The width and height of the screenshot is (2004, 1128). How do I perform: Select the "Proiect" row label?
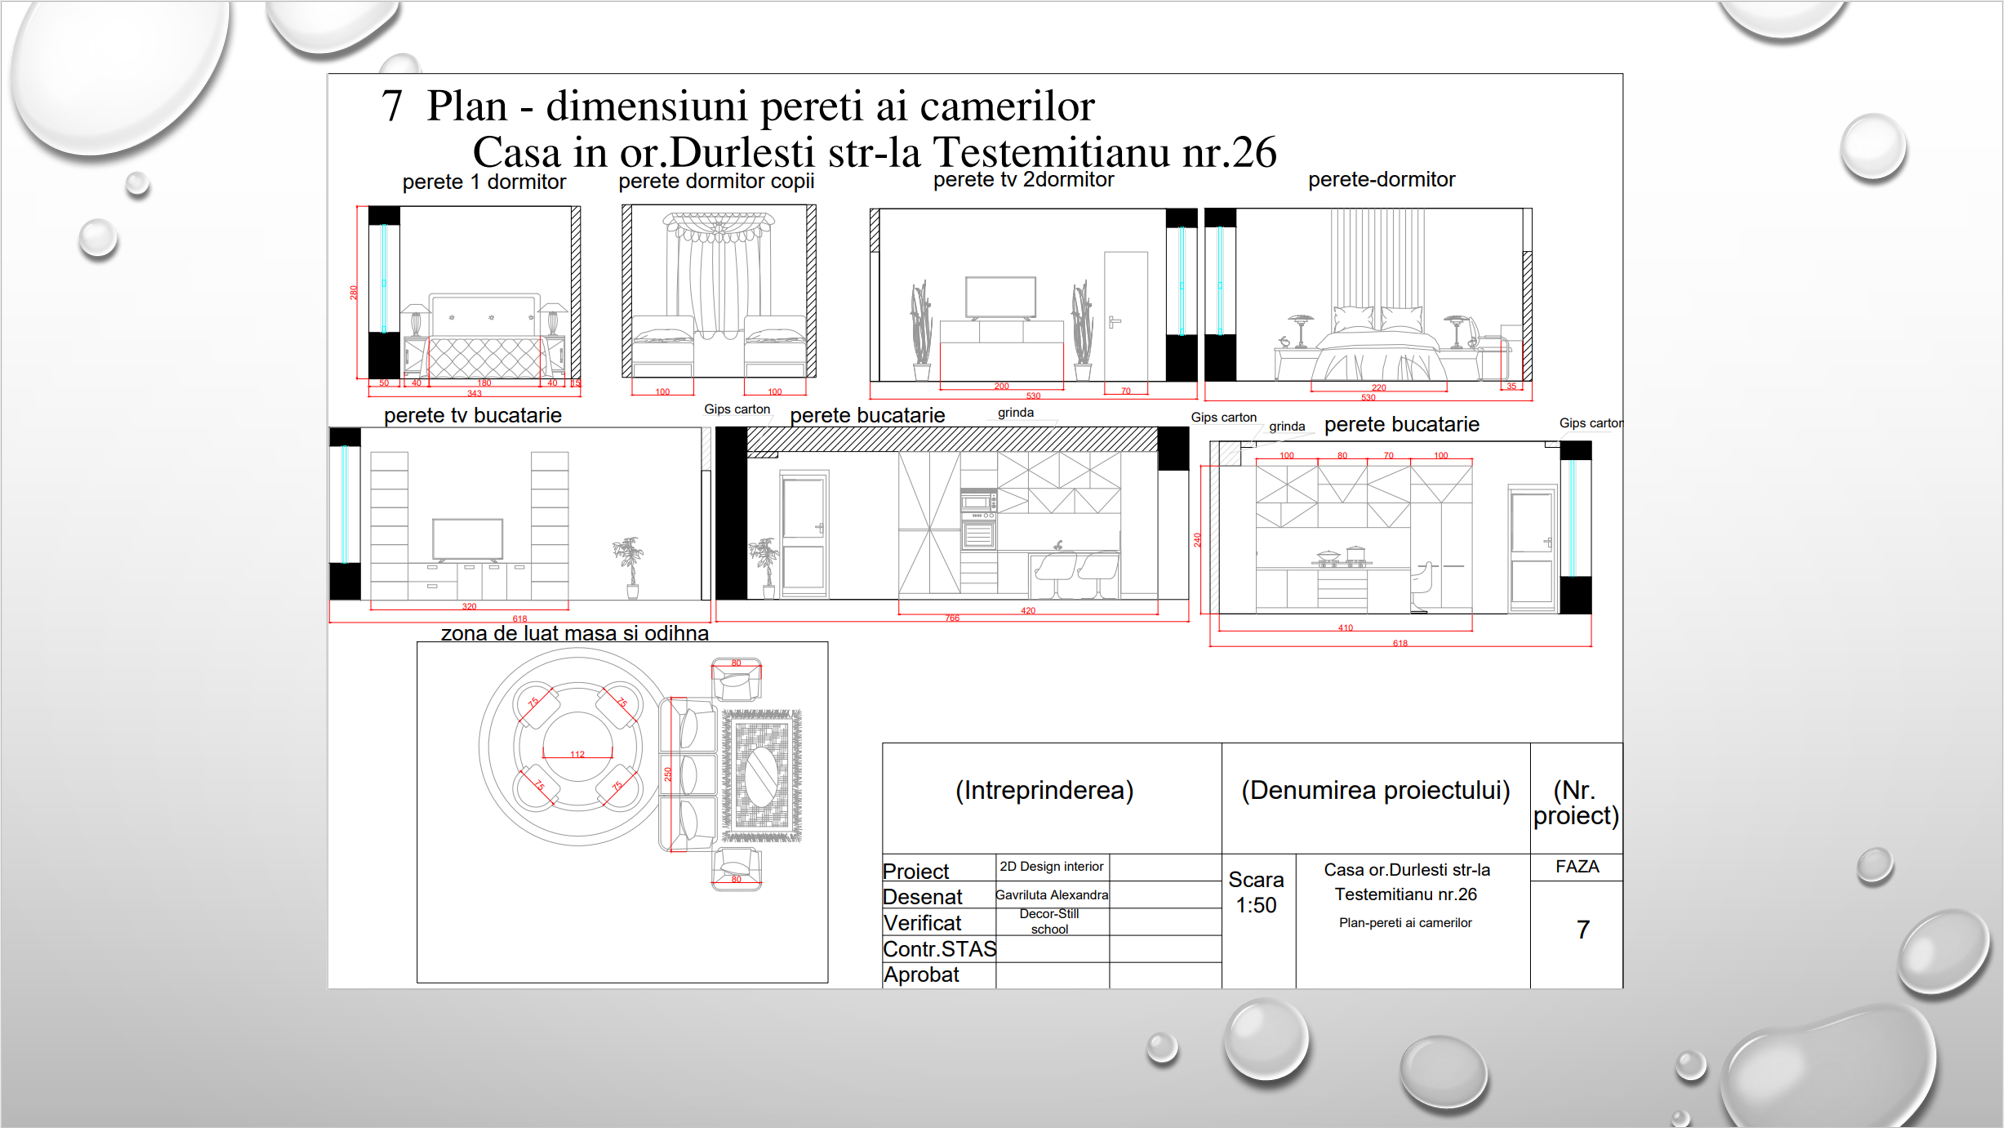916,871
